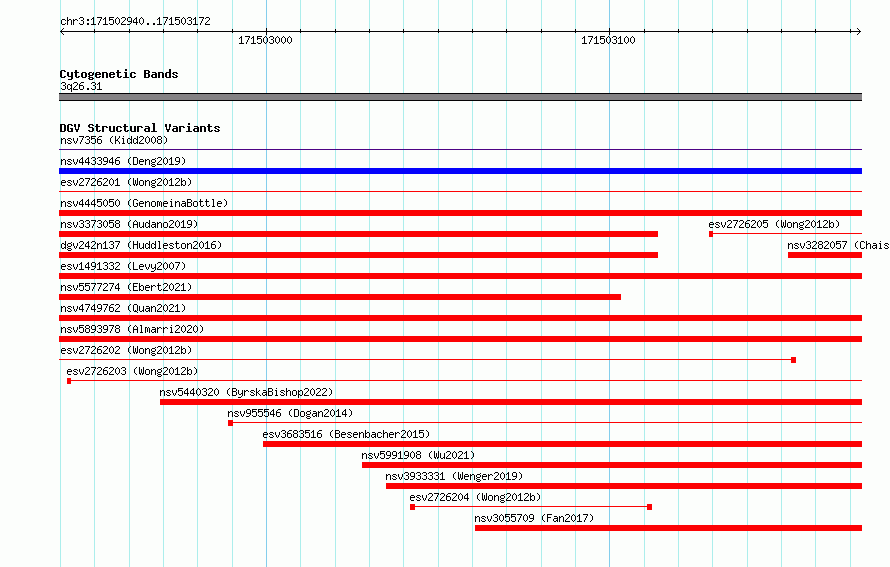Select the short nsv3282057 red bar
This screenshot has width=890, height=567.
[x=825, y=255]
